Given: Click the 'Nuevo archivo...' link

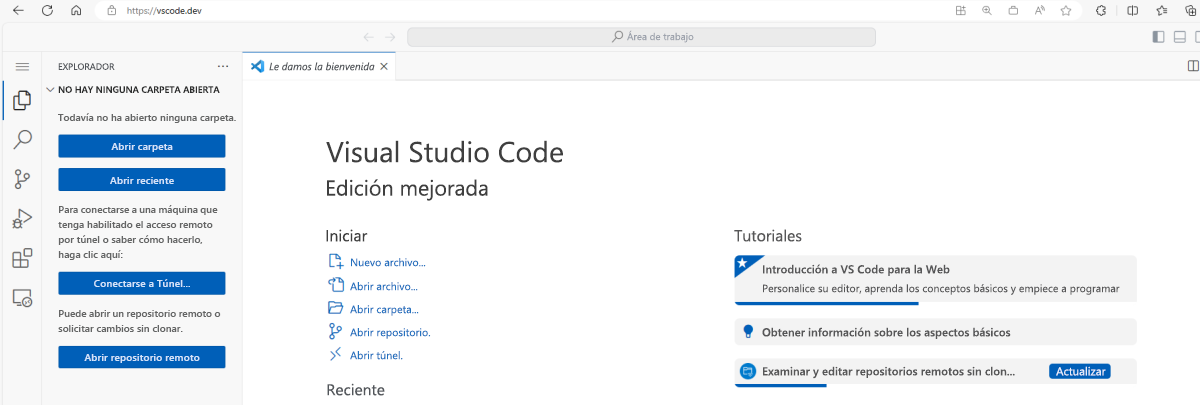Looking at the screenshot, I should [388, 263].
